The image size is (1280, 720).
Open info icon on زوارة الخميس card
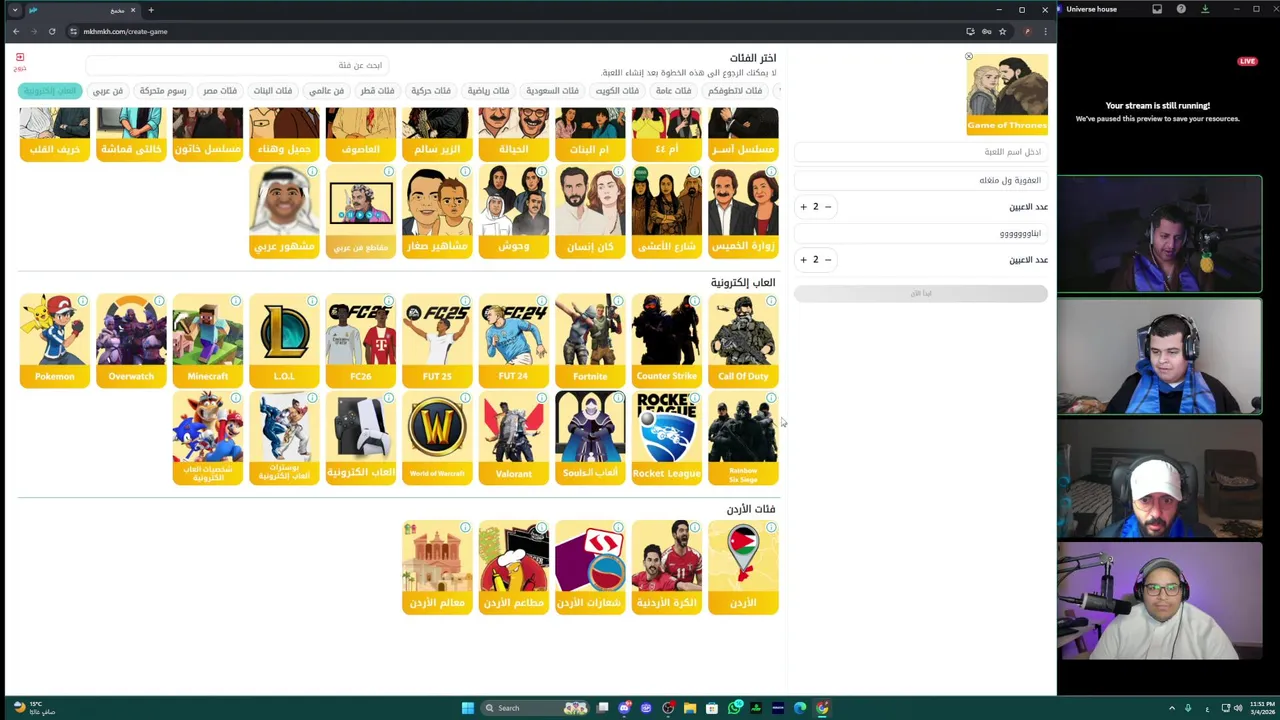[771, 172]
